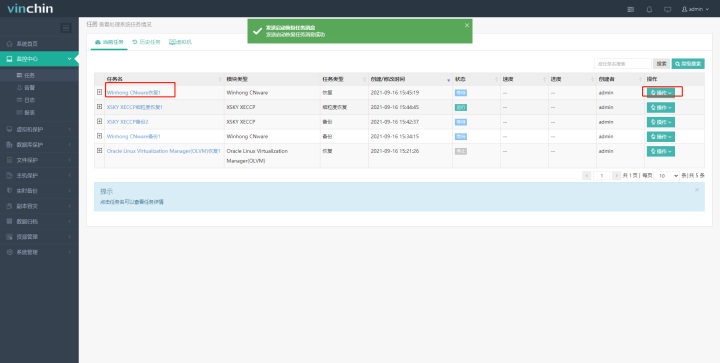720x363 pixels.
Task: Open the per-page 10 dropdown
Action: click(667, 176)
